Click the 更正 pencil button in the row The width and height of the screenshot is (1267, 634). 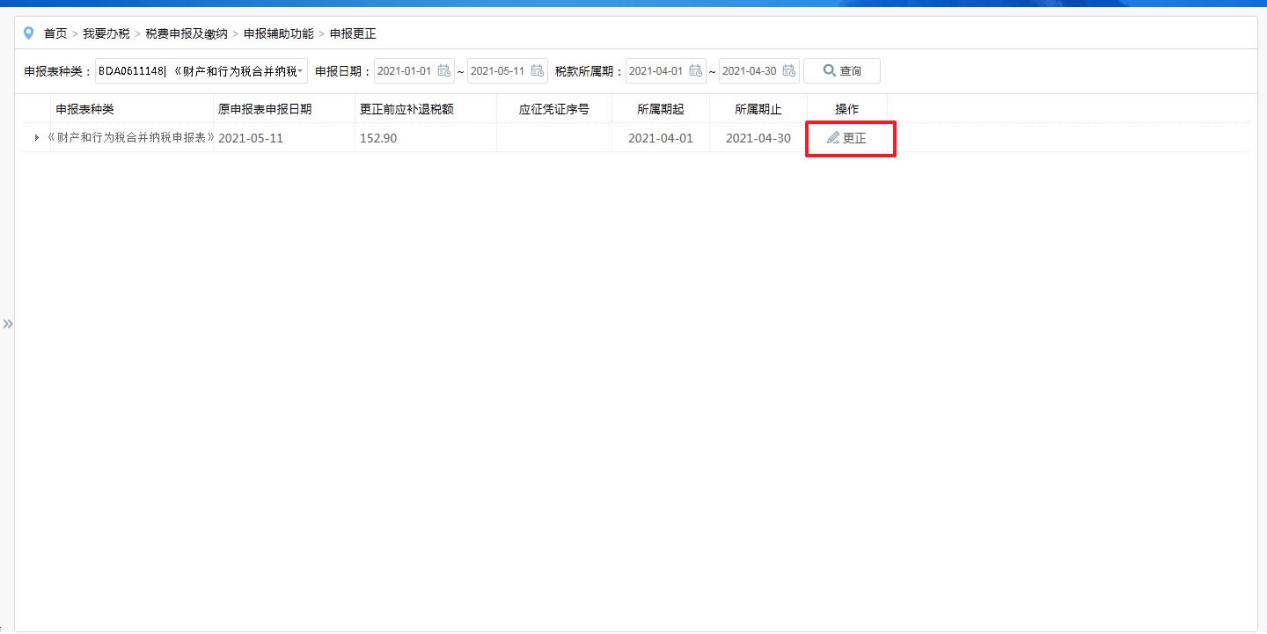coord(848,139)
